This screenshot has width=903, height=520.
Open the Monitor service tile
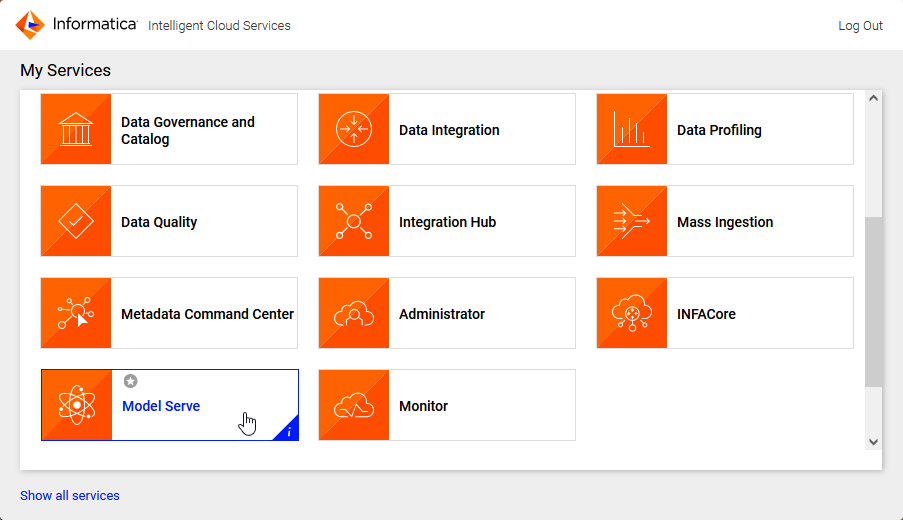pos(447,405)
